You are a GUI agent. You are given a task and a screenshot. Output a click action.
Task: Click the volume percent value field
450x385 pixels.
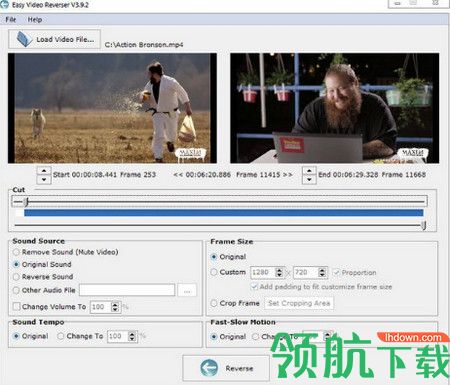100,307
